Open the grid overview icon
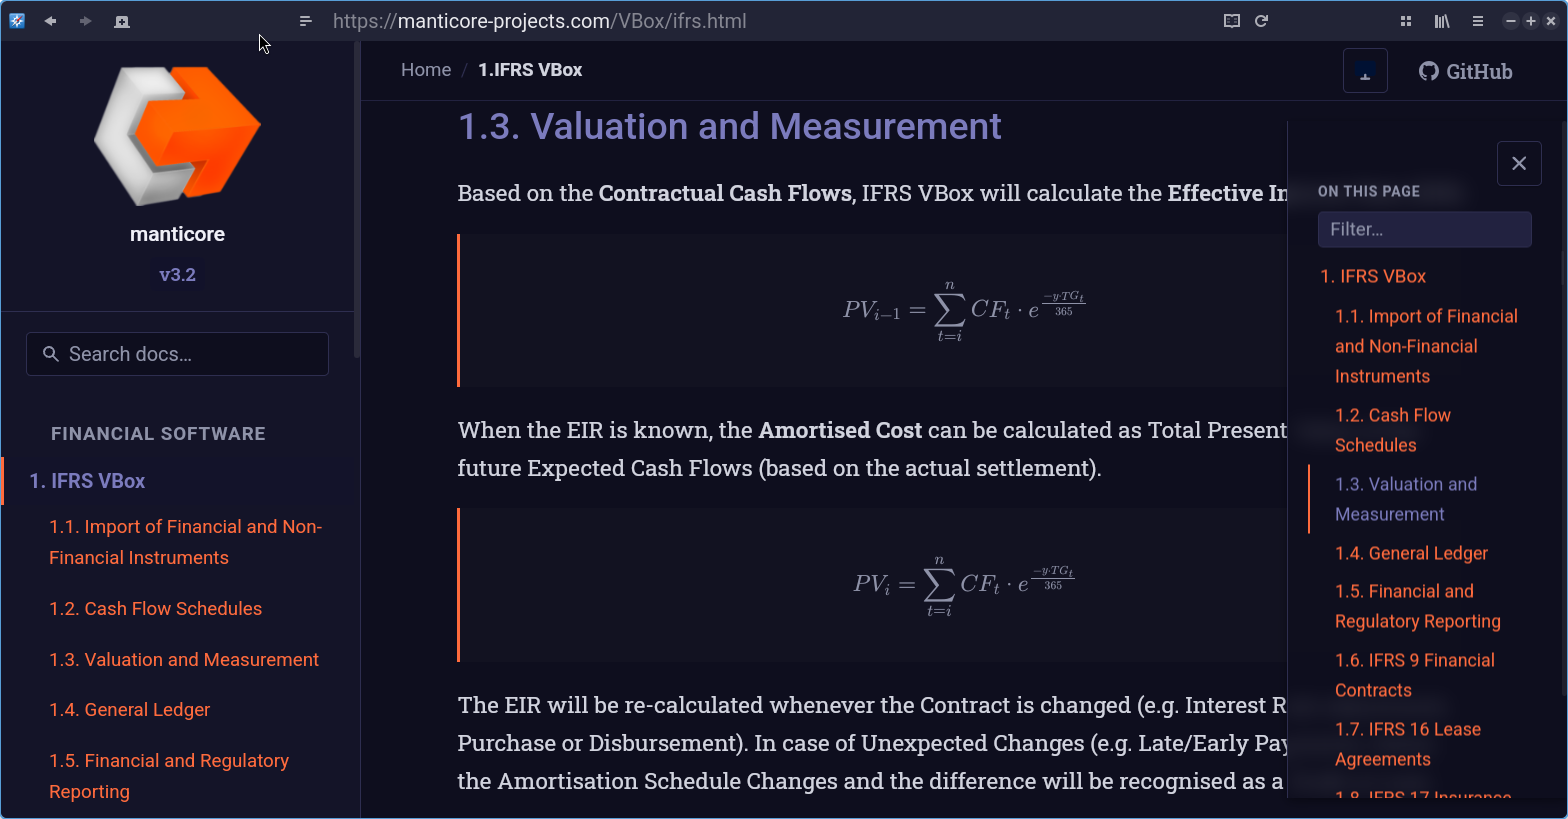 coord(1406,21)
